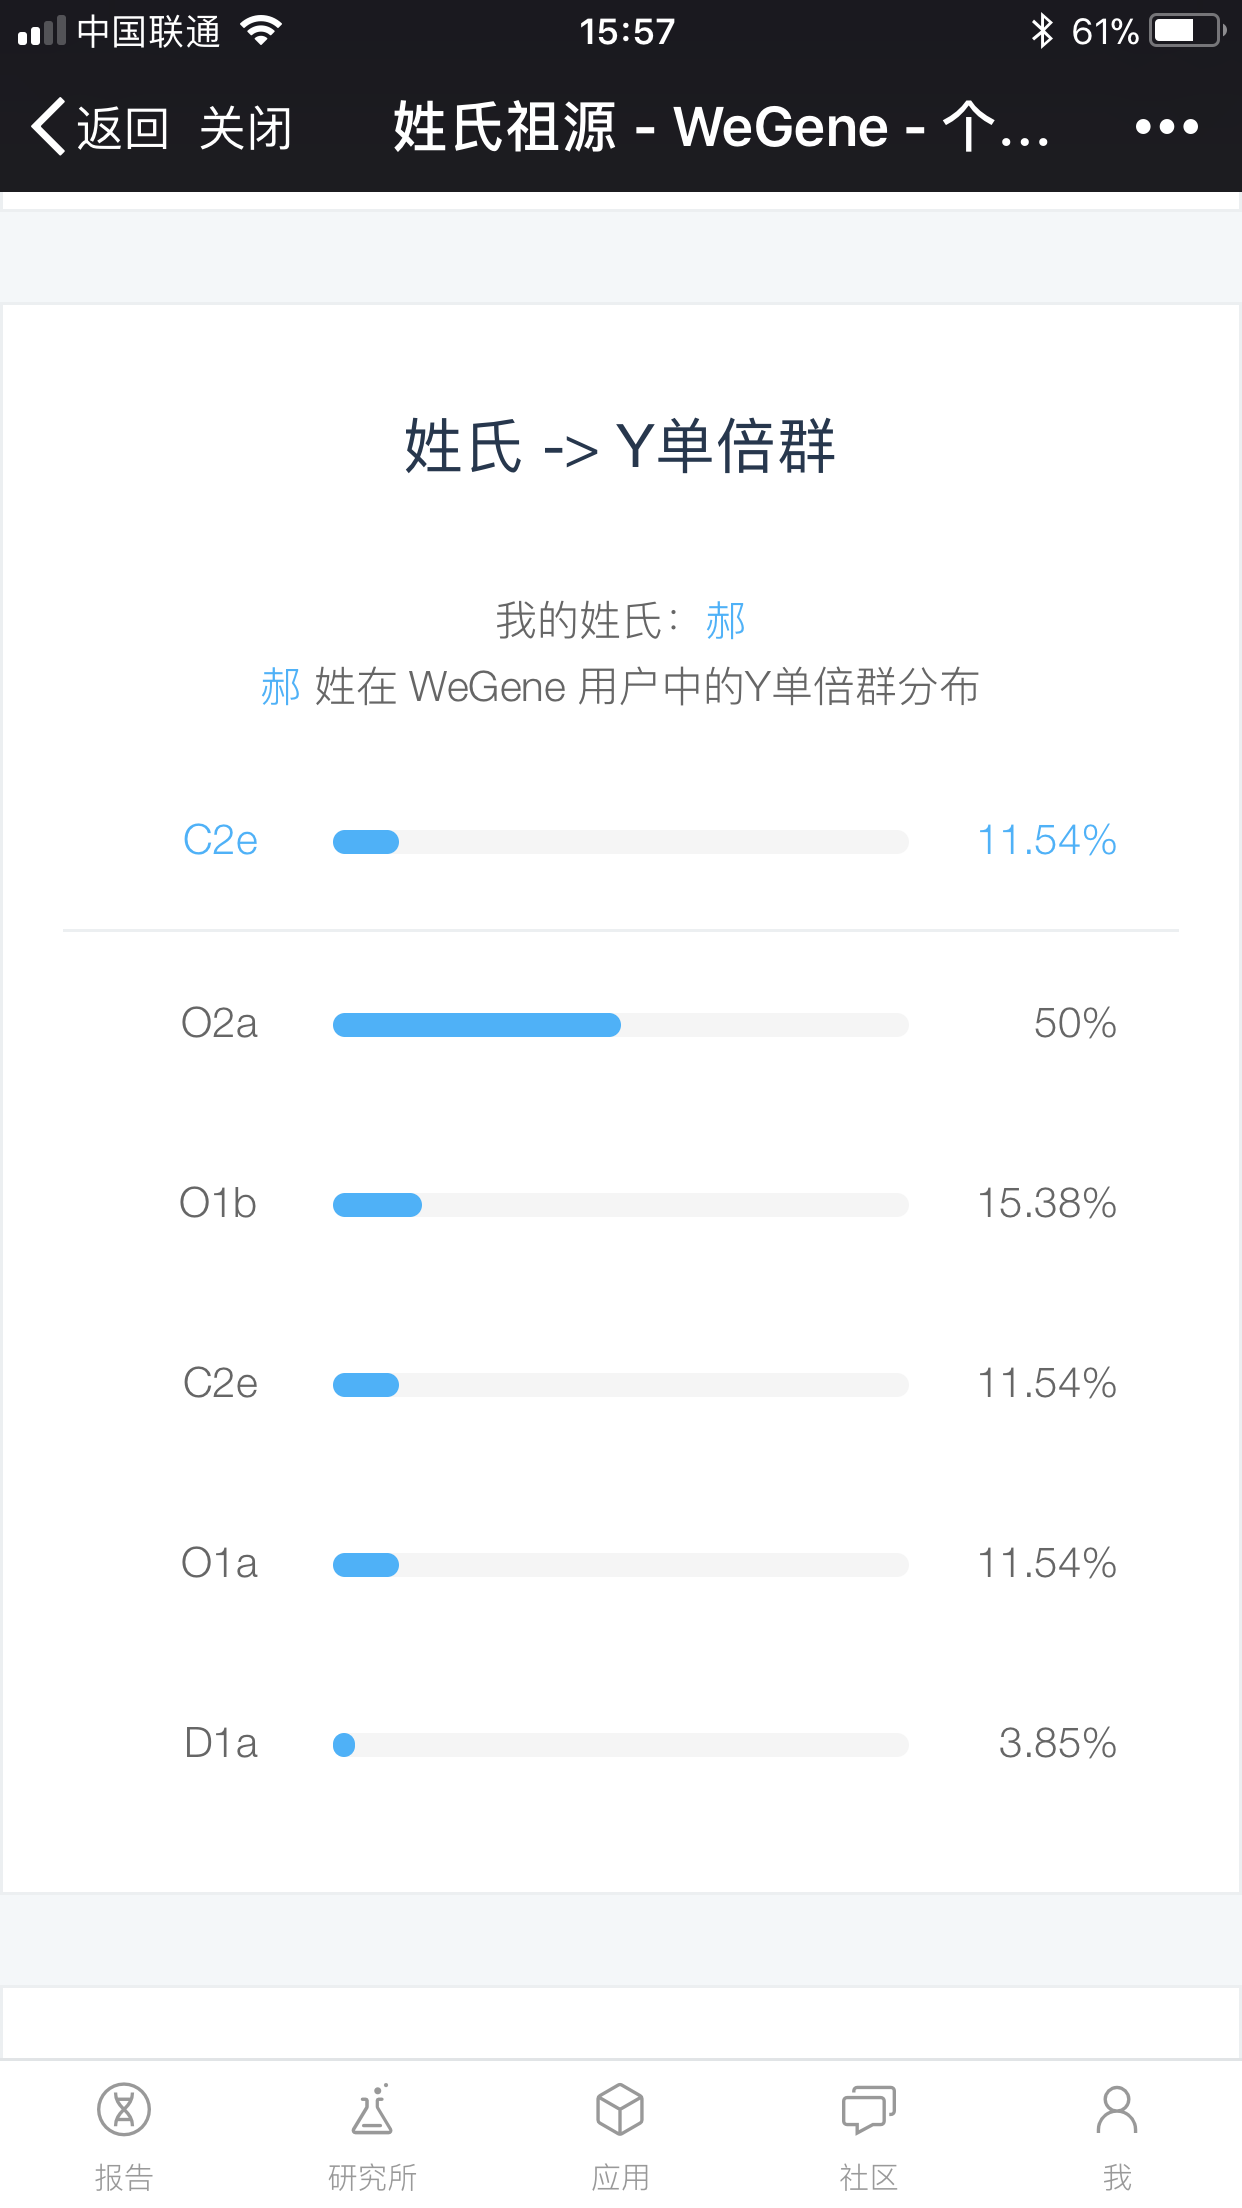Tap the blue 郝 in the distribution subtitle
The width and height of the screenshot is (1242, 2208).
[x=281, y=687]
